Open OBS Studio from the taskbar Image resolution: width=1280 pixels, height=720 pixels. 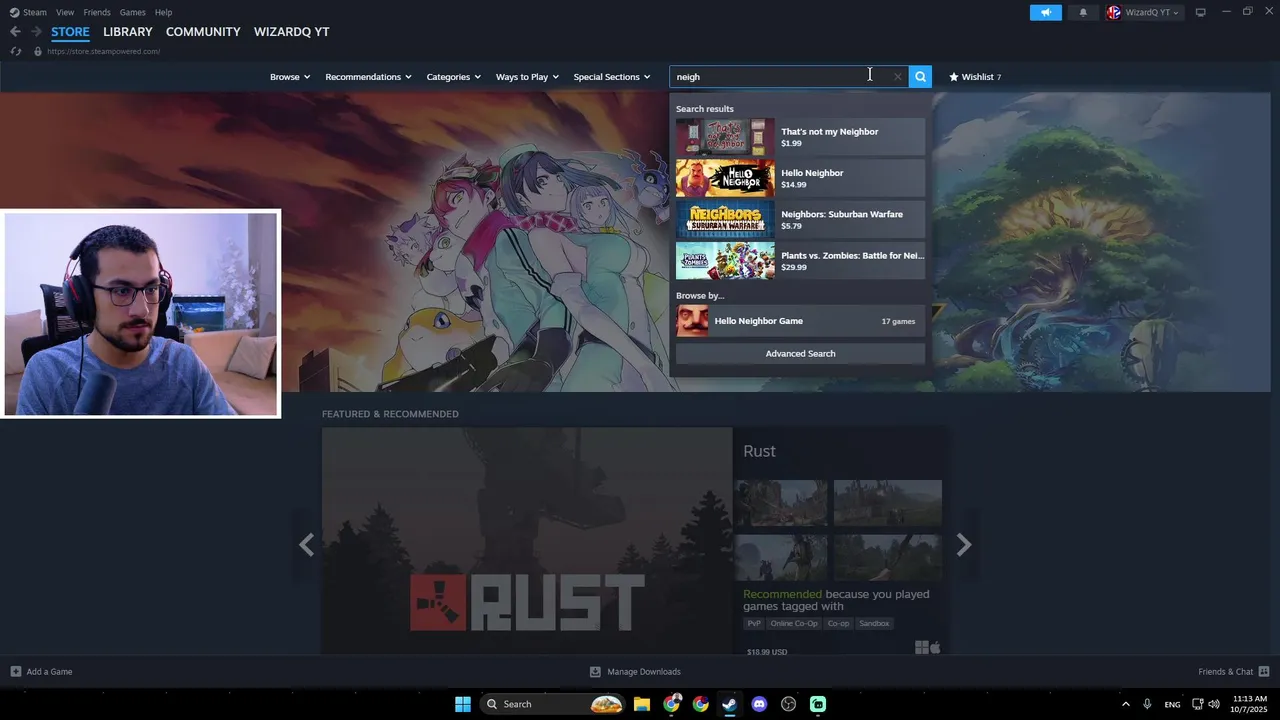click(788, 704)
